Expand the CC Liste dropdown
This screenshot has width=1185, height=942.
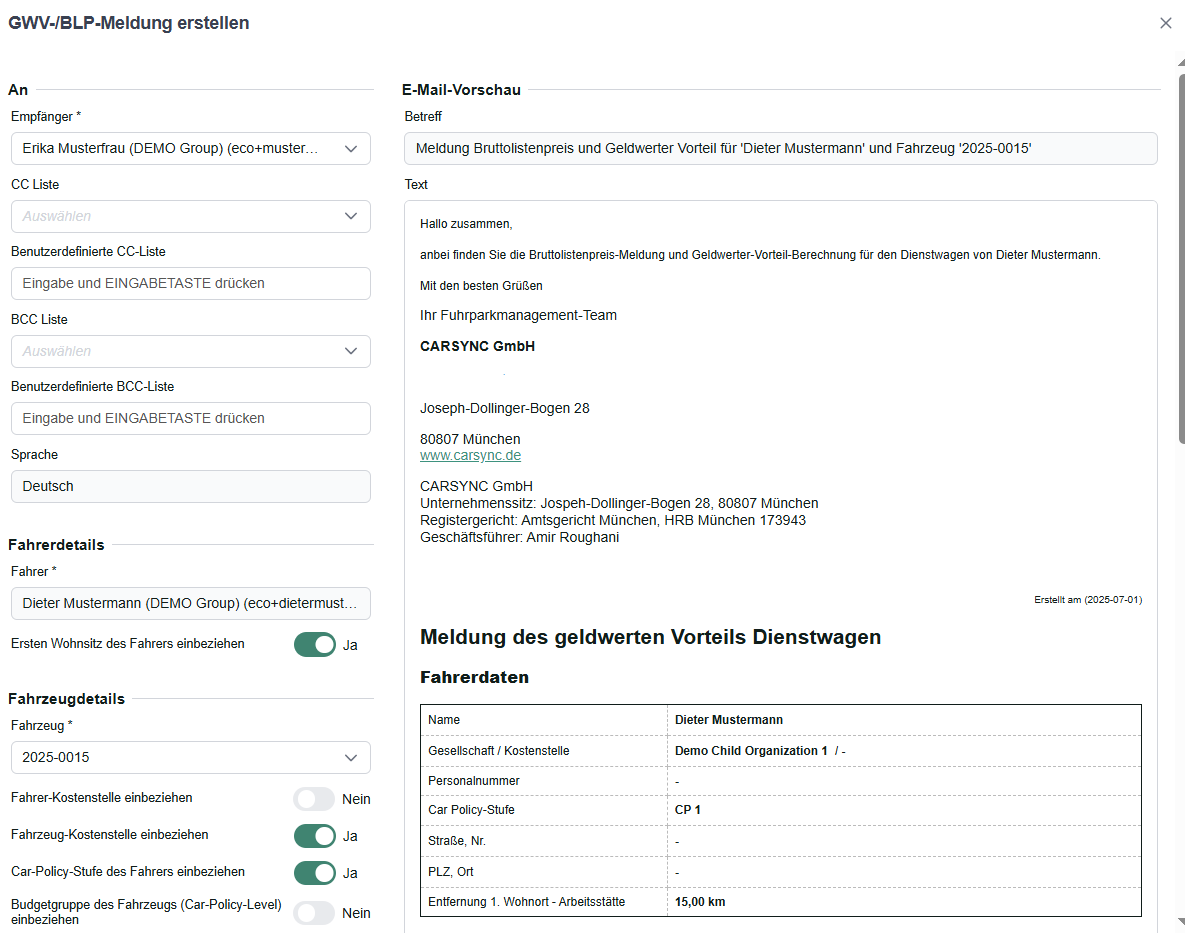click(x=190, y=216)
